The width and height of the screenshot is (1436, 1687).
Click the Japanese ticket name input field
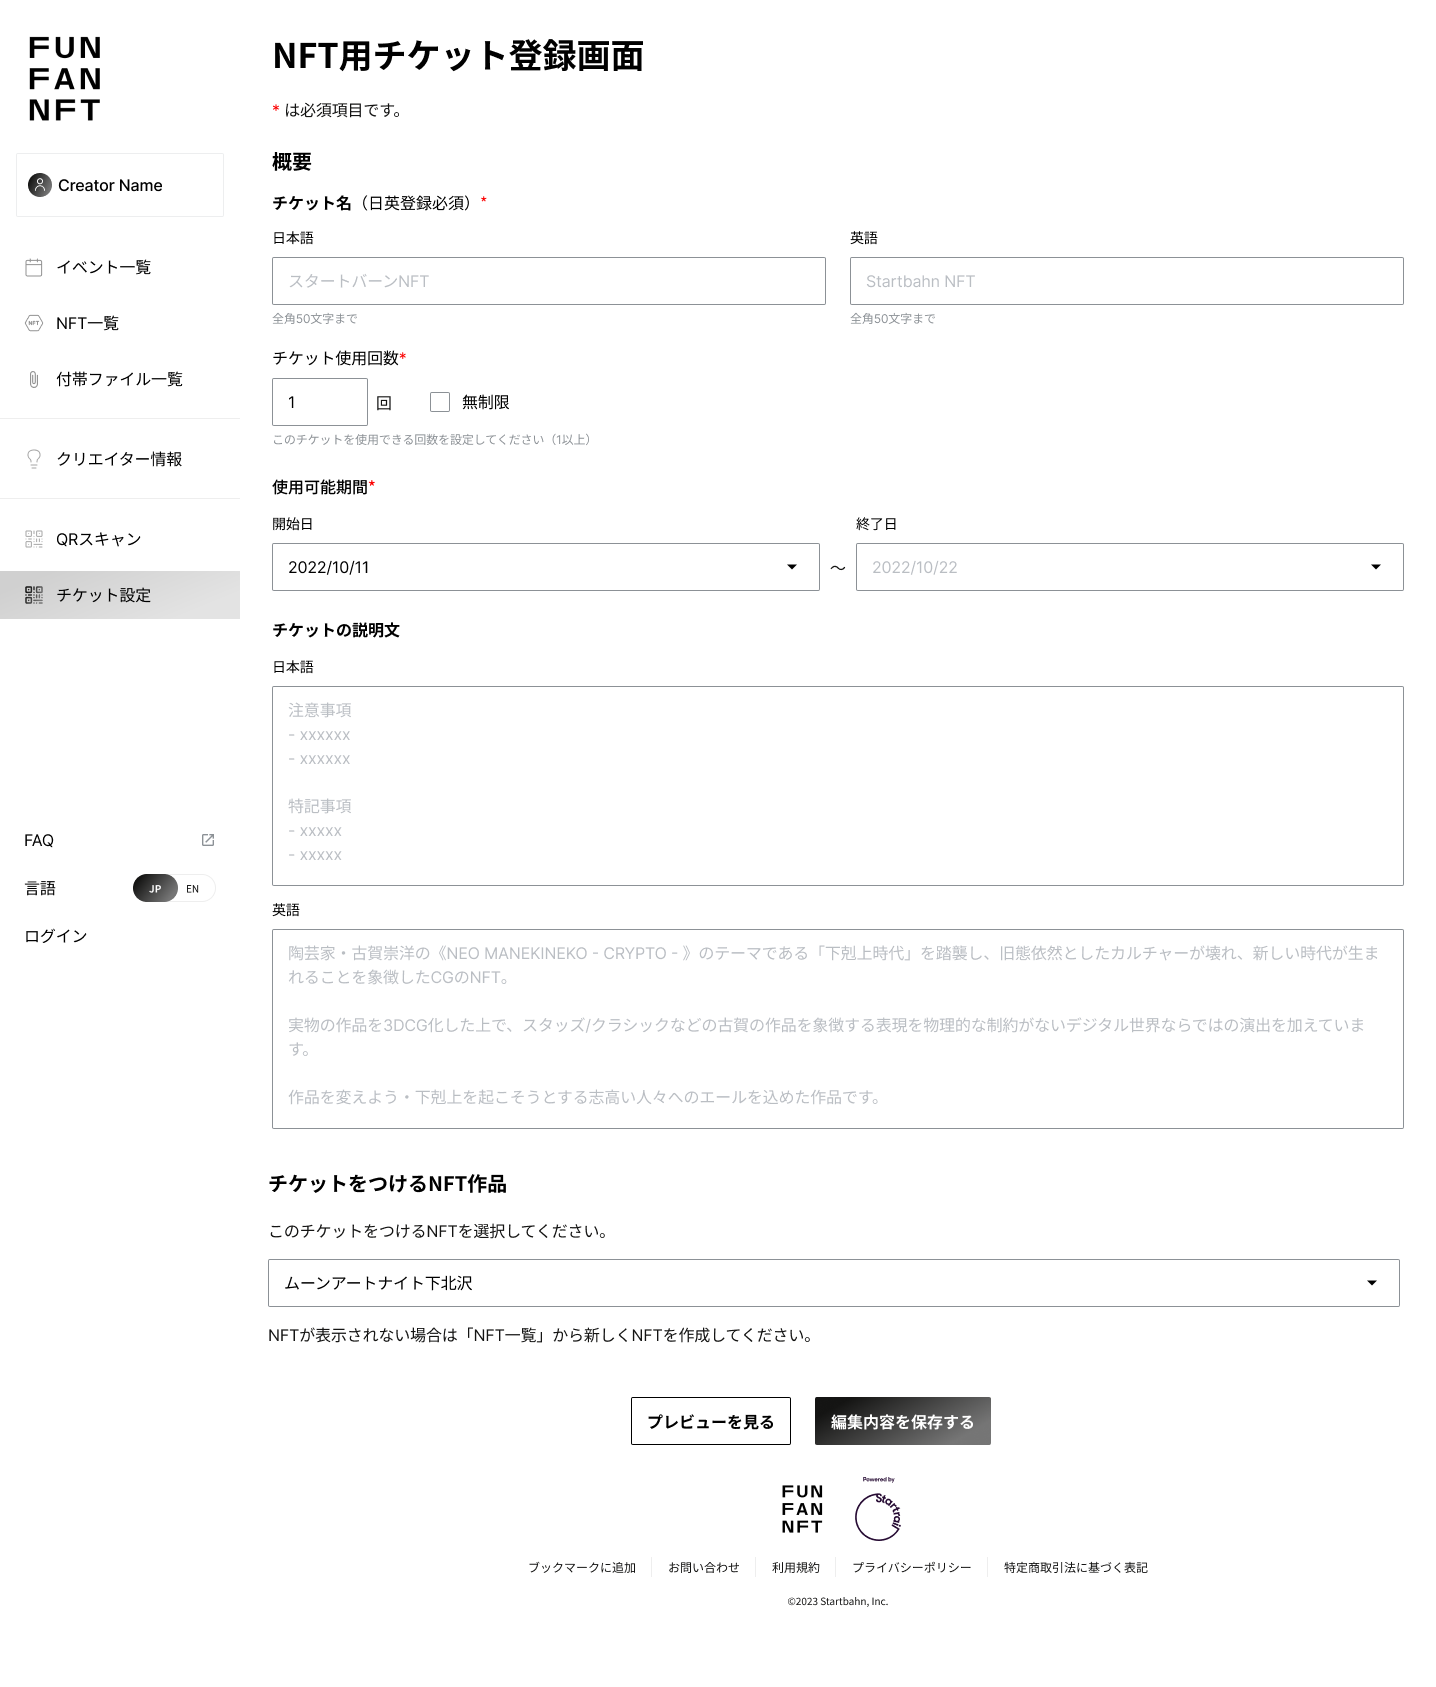[548, 281]
